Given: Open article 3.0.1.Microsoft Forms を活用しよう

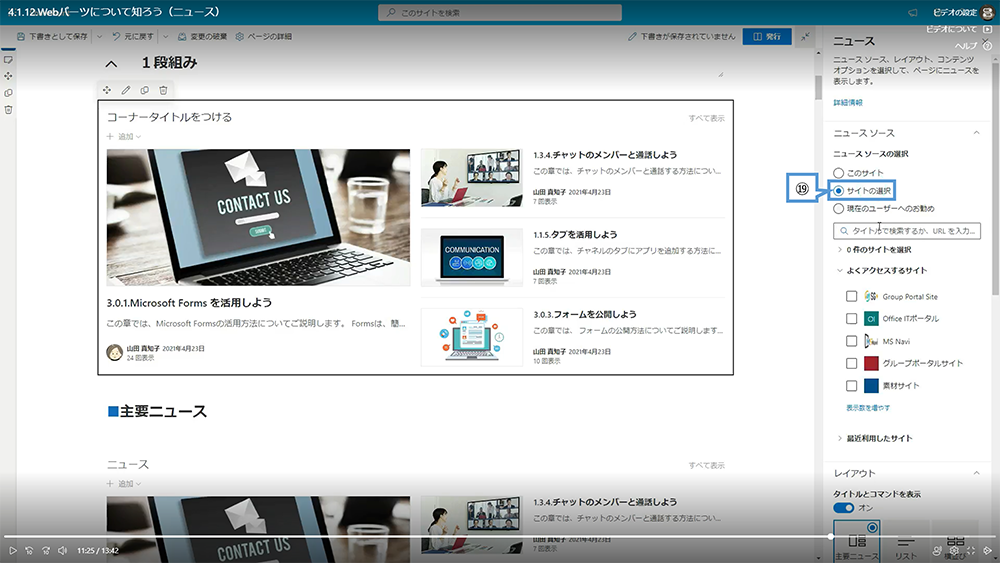Looking at the screenshot, I should [x=189, y=302].
